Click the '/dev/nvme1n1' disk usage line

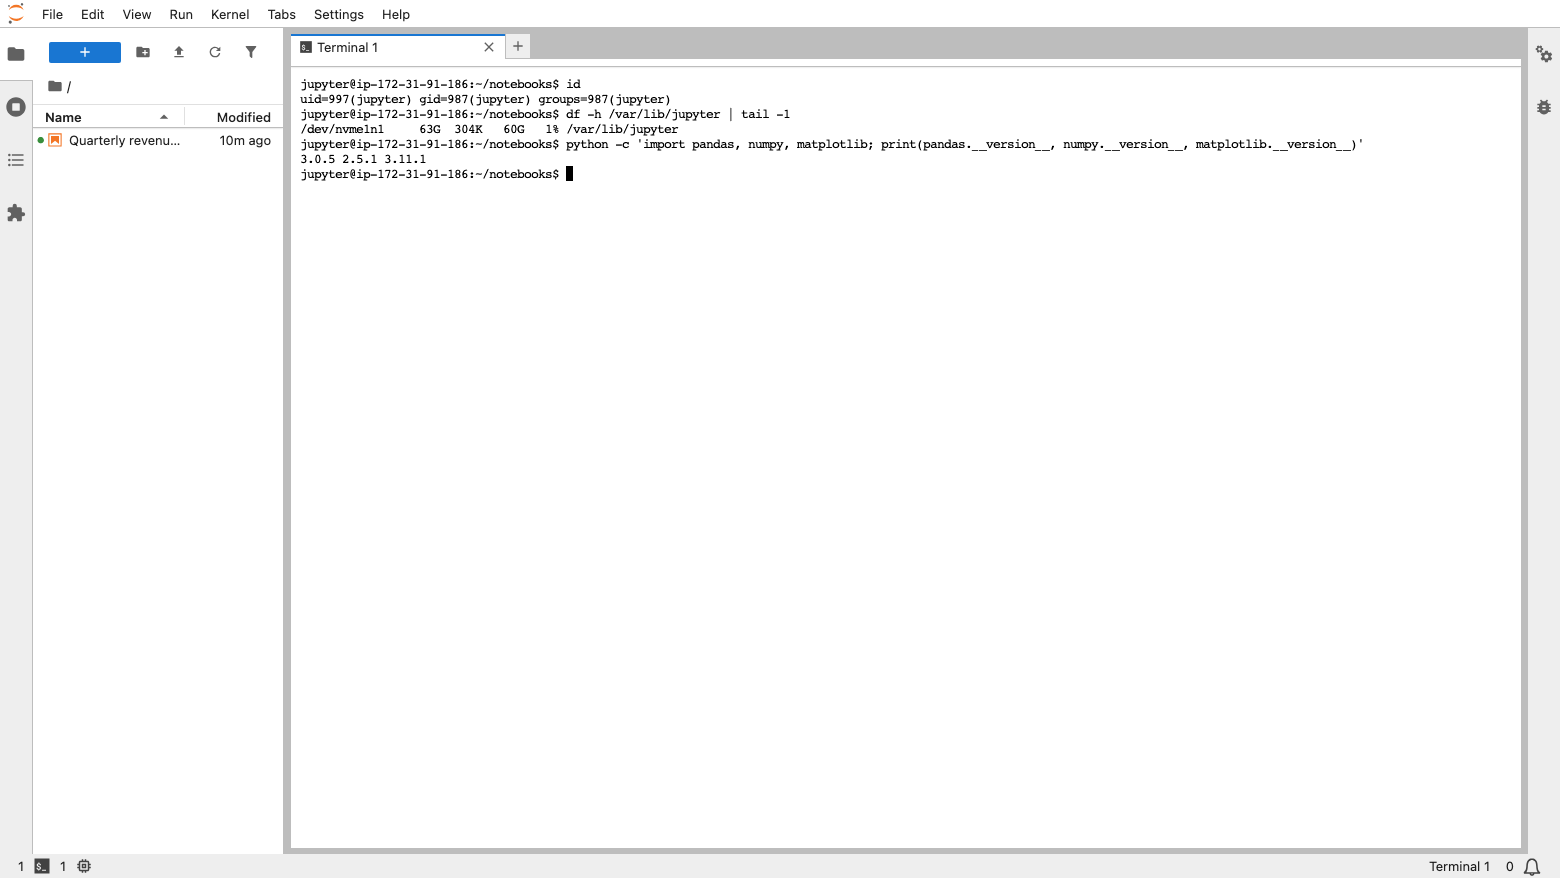tap(489, 129)
